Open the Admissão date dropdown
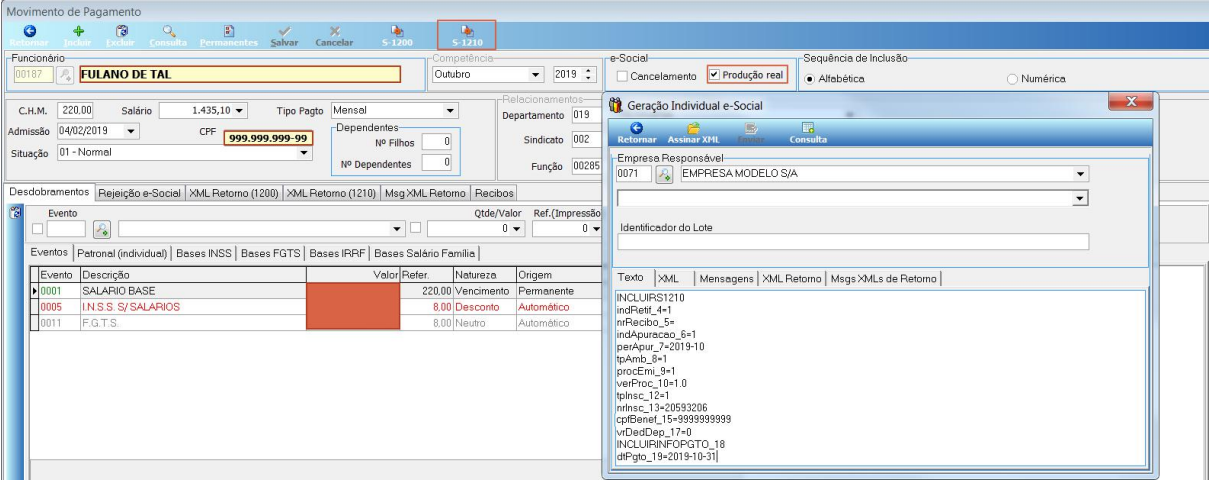1211x480 pixels. [x=133, y=131]
